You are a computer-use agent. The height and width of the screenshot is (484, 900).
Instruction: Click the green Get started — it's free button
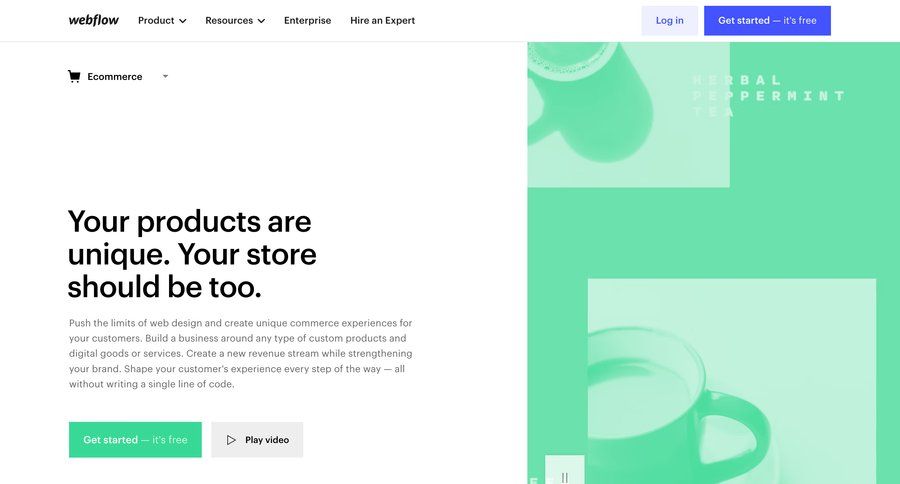[135, 440]
